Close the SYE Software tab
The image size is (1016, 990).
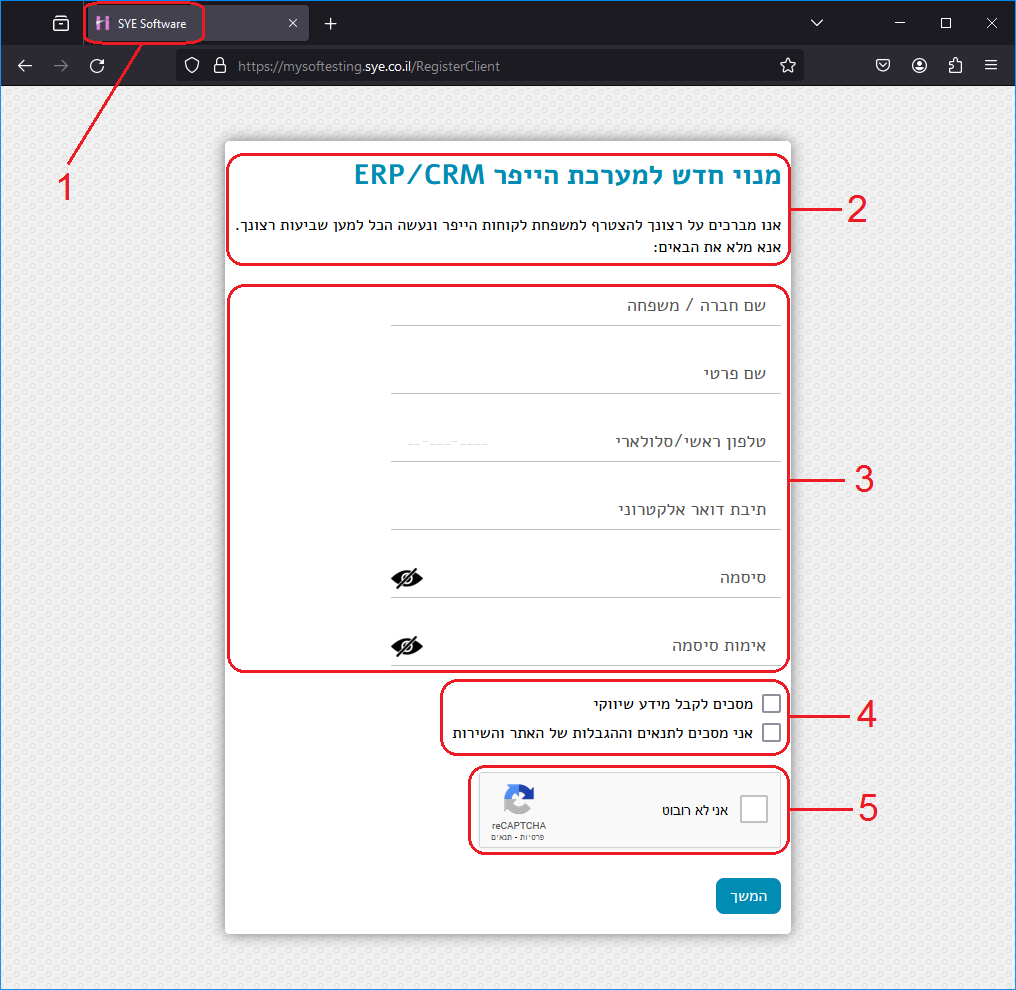coord(293,23)
